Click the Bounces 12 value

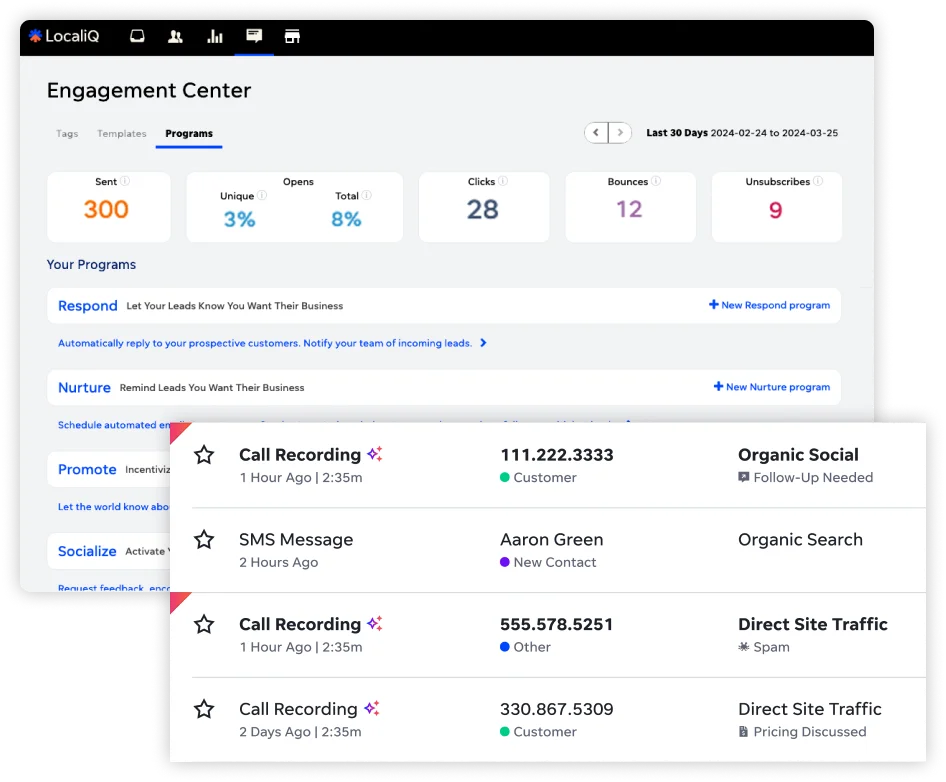629,209
